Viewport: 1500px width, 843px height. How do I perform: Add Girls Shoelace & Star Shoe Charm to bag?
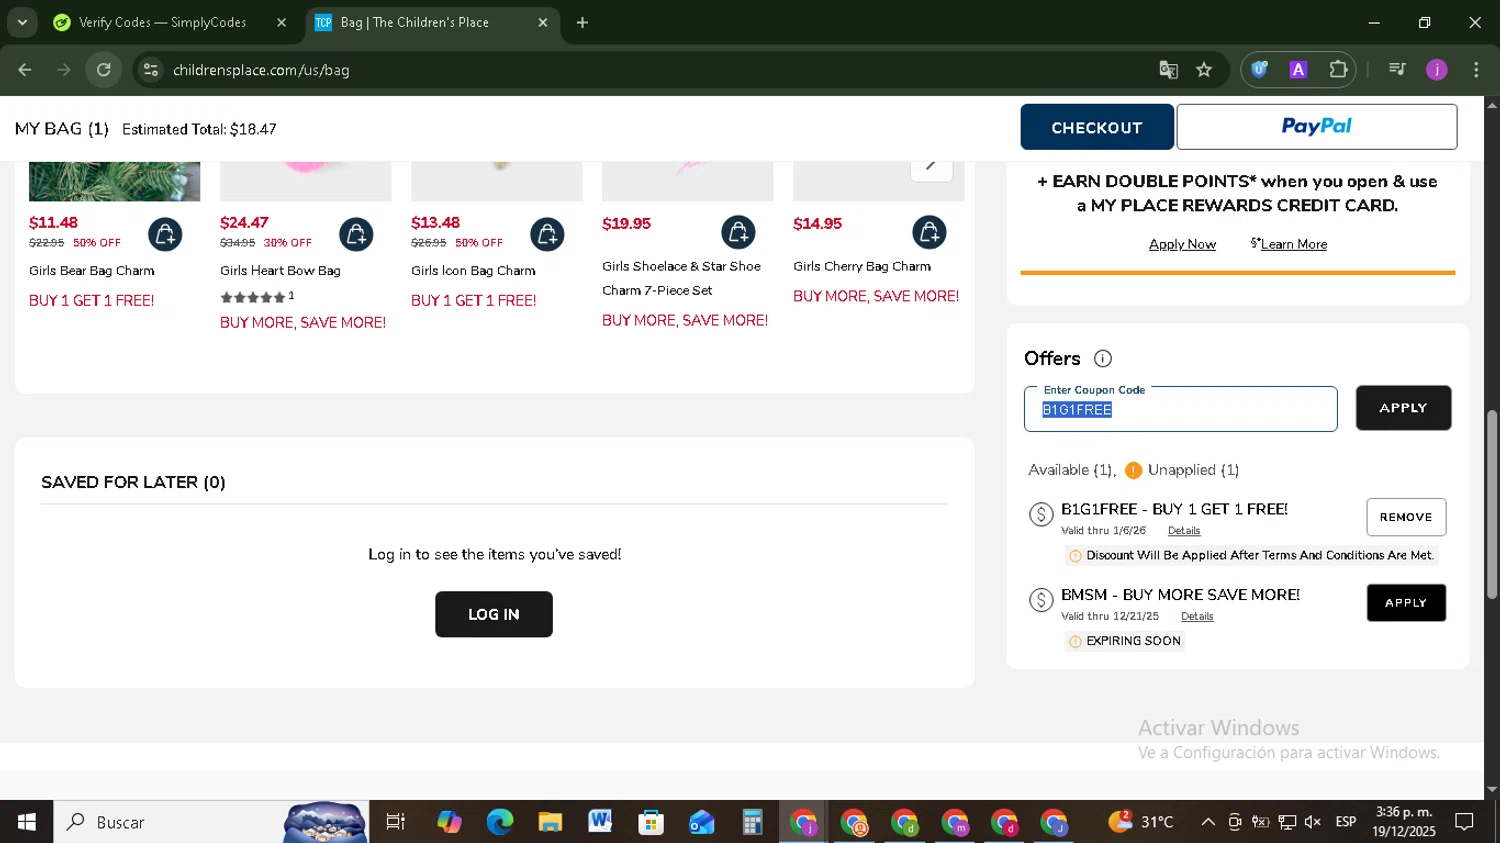(x=738, y=233)
